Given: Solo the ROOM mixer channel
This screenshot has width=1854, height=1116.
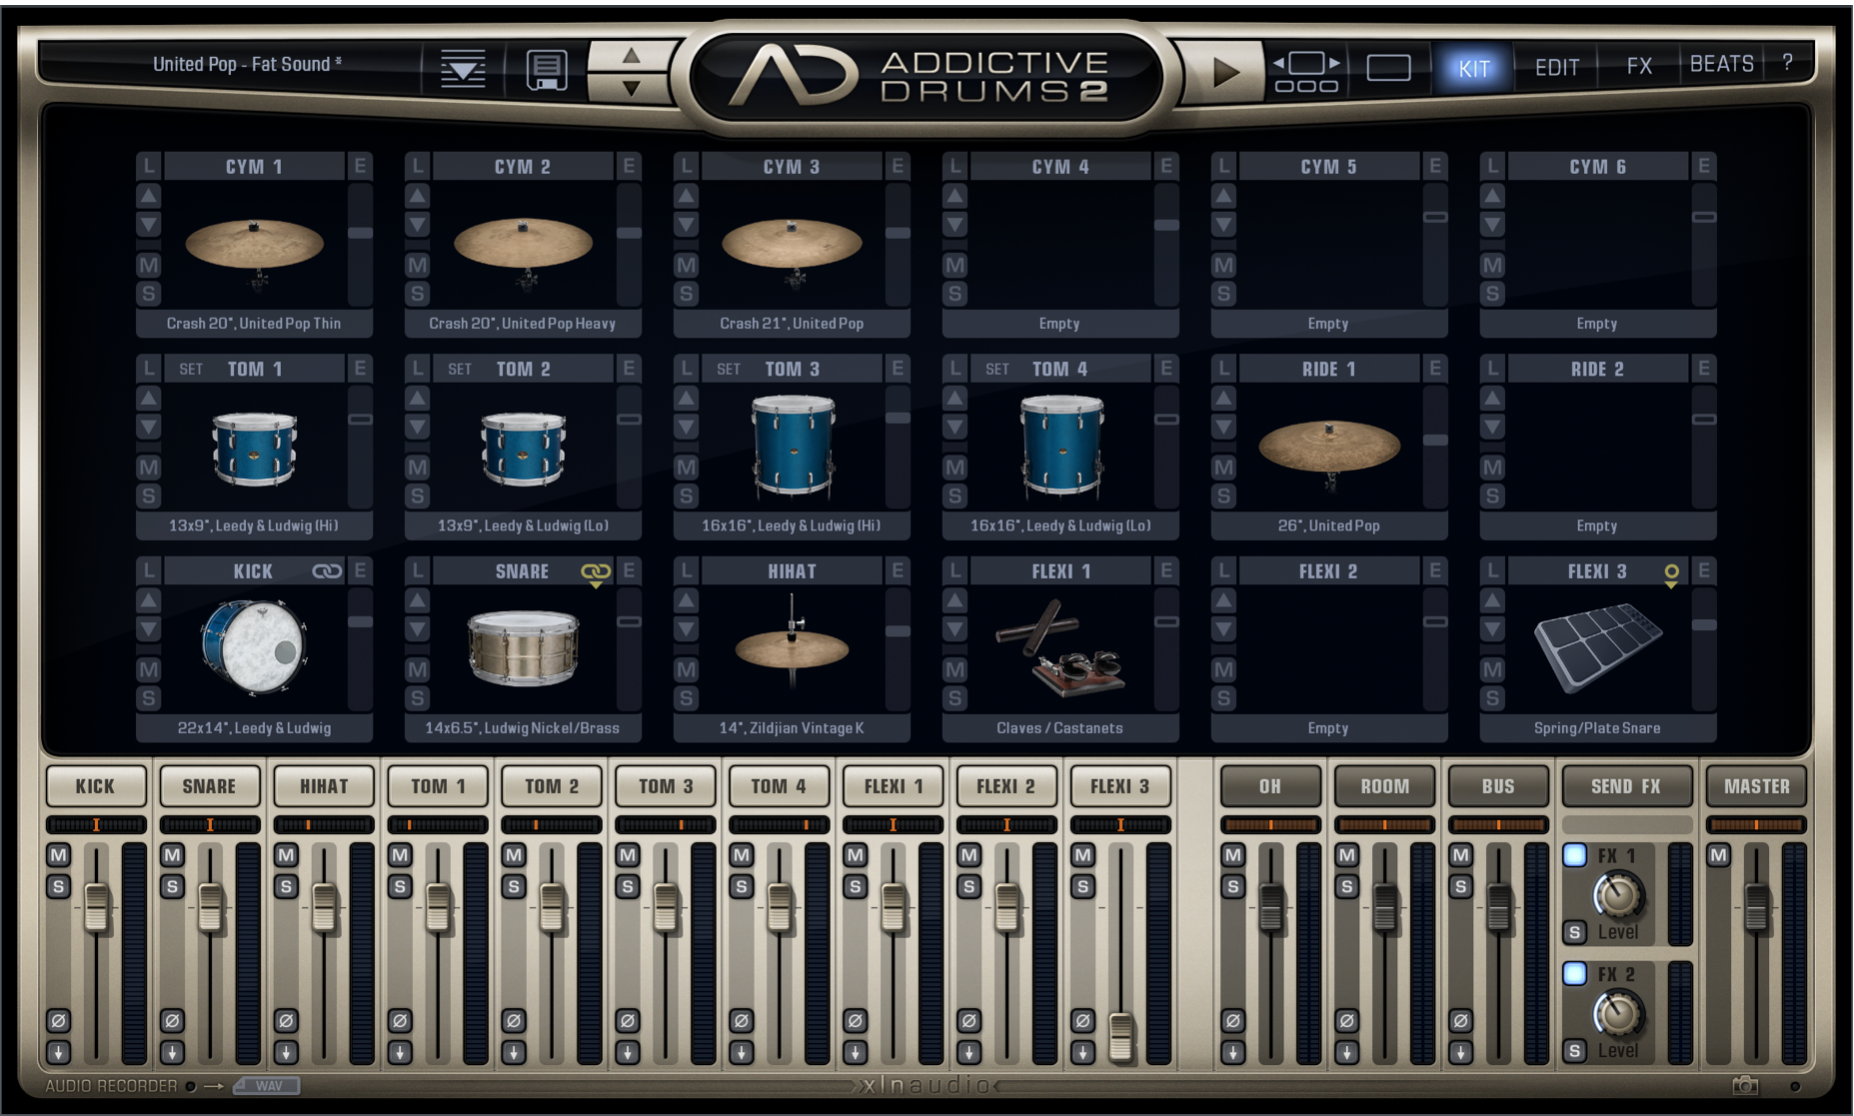Looking at the screenshot, I should [x=1347, y=886].
